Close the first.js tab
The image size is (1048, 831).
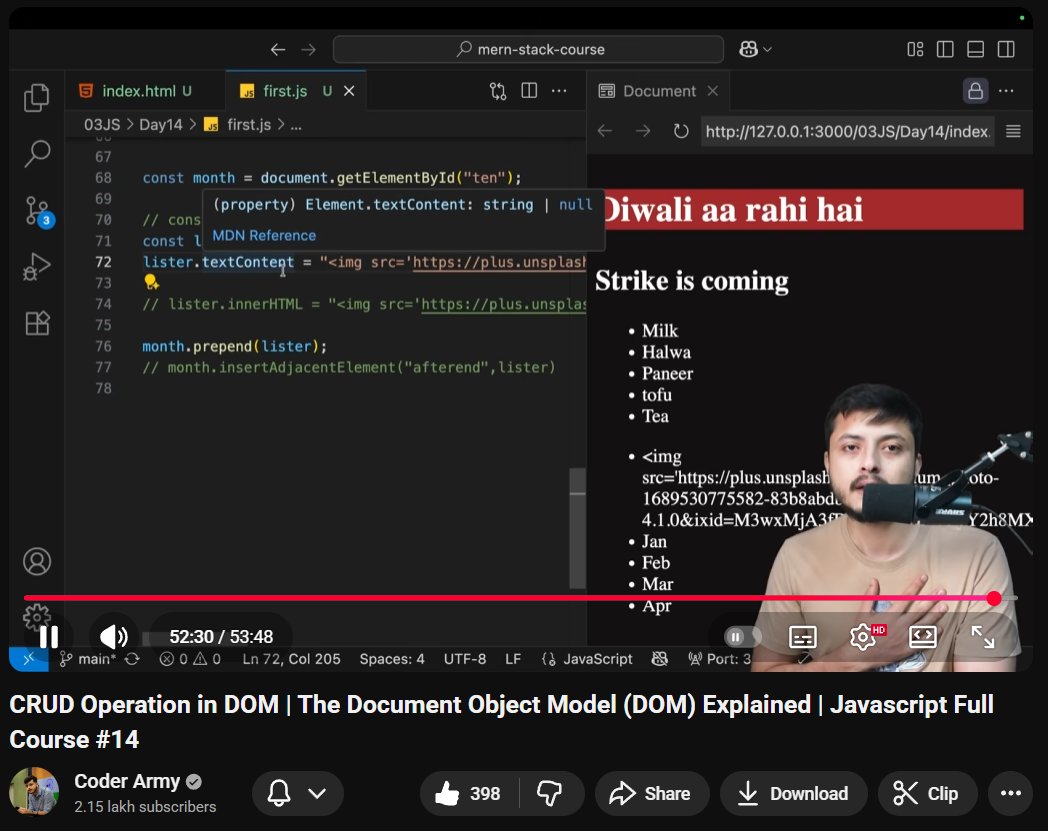349,91
